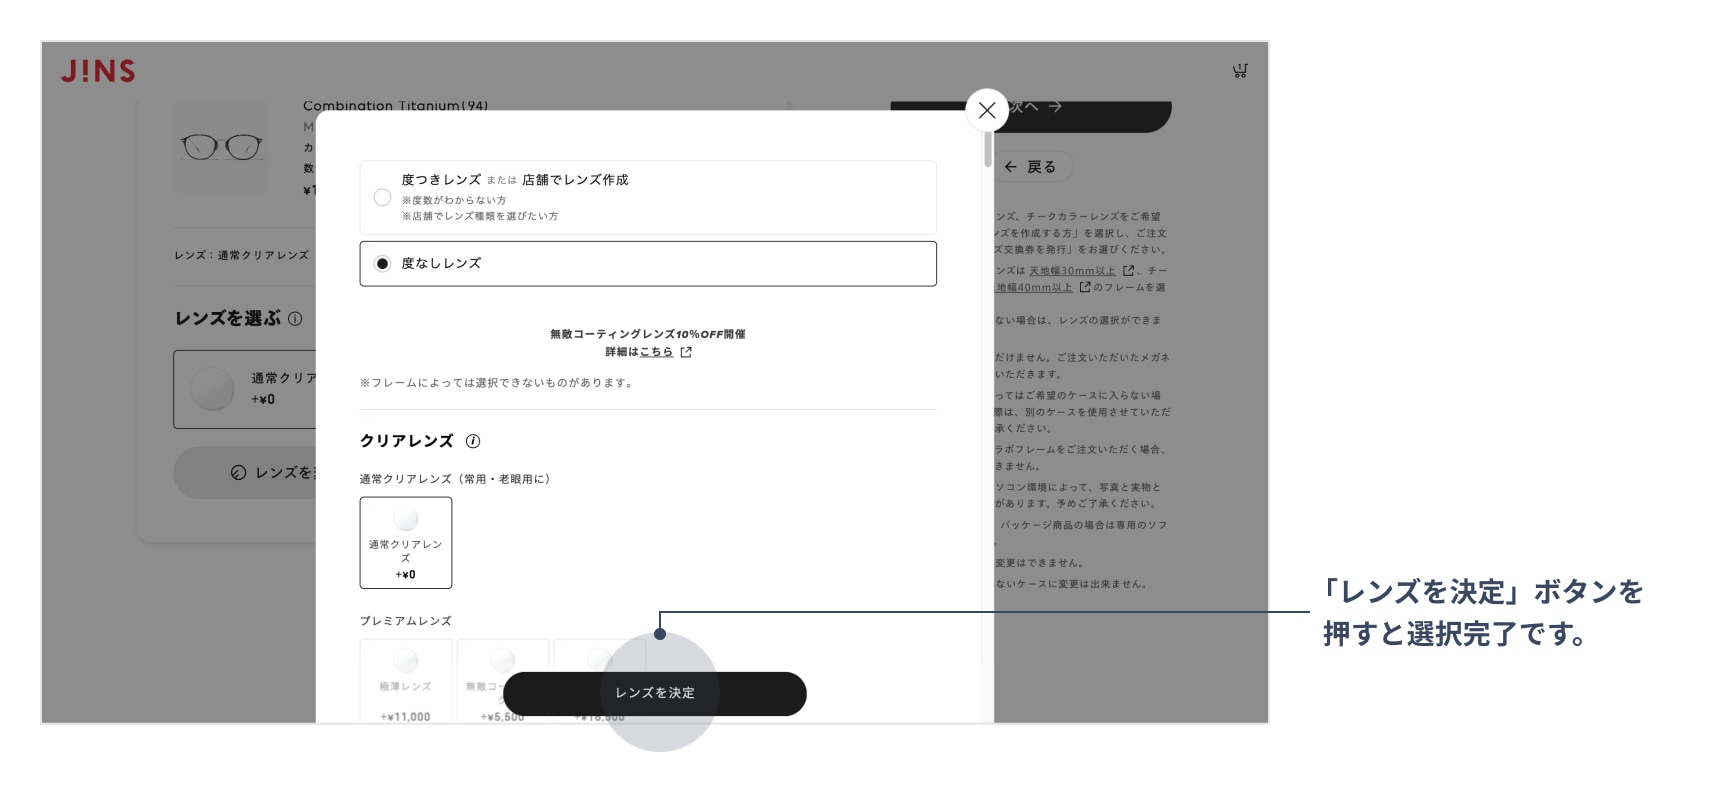Select 極薄レンズ +¥11,000 premium lens
Viewport: 1730px width, 792px height.
(x=406, y=680)
